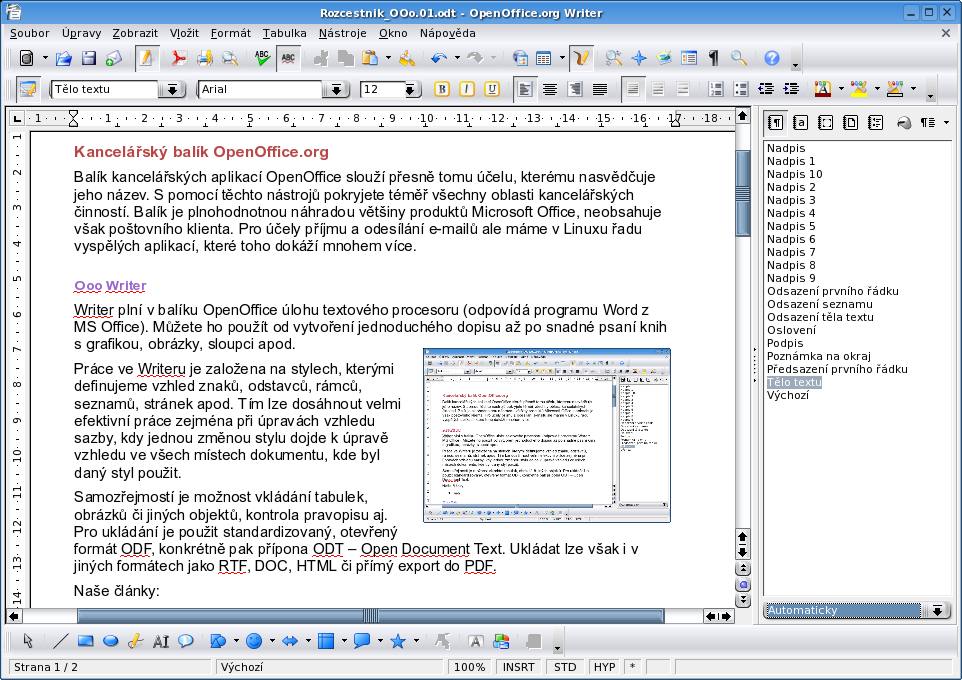Show List Styles in the styles panel
This screenshot has height=680, width=962.
[875, 123]
